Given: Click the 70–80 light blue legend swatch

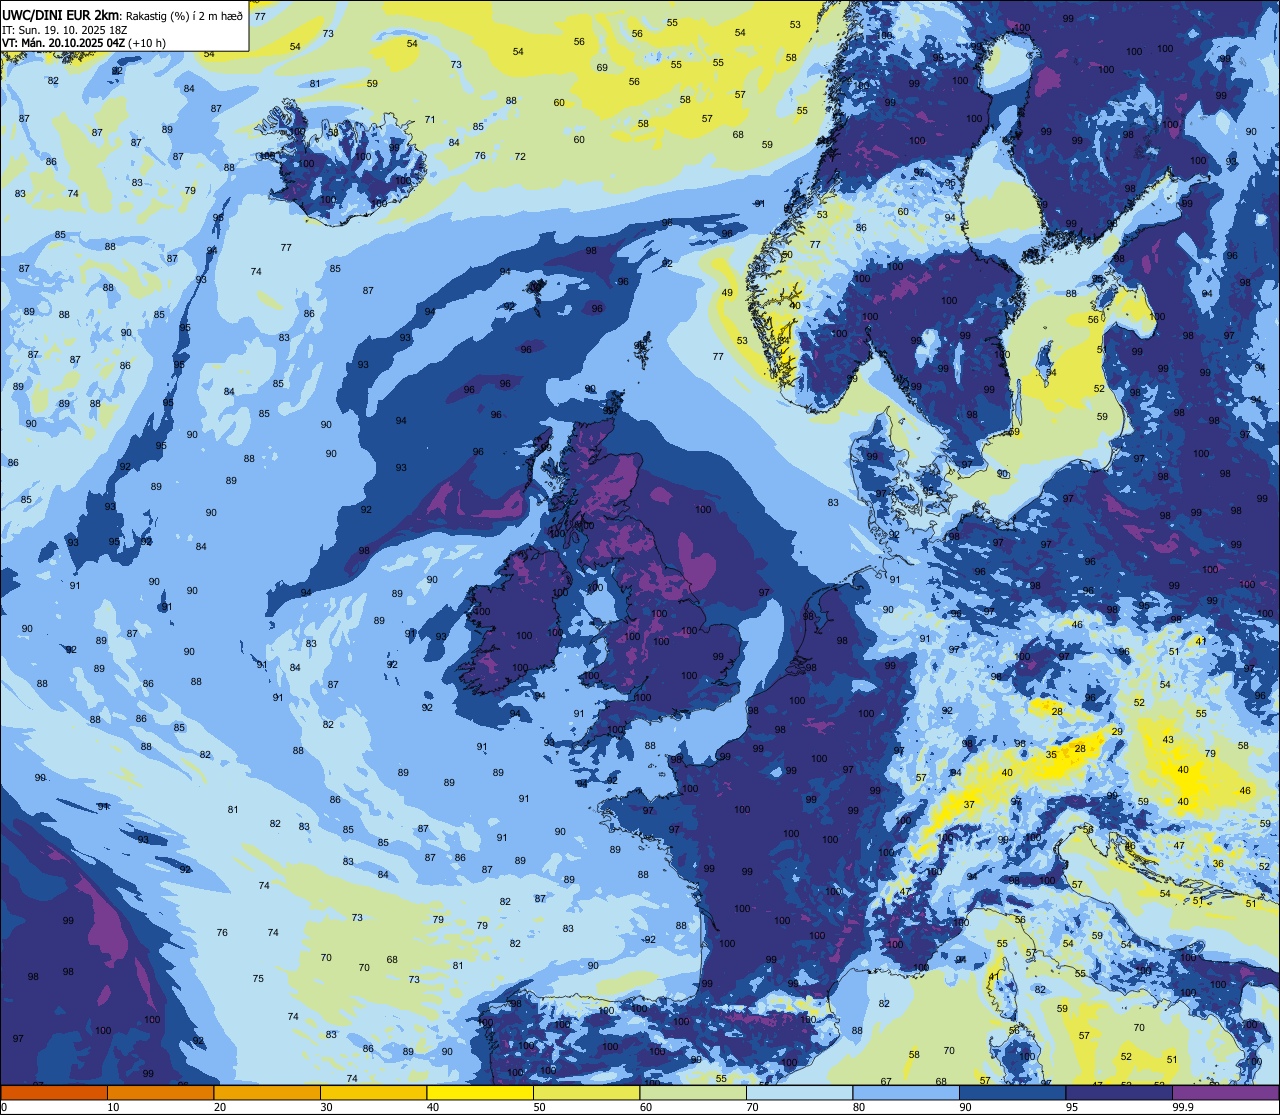Looking at the screenshot, I should (x=799, y=1093).
